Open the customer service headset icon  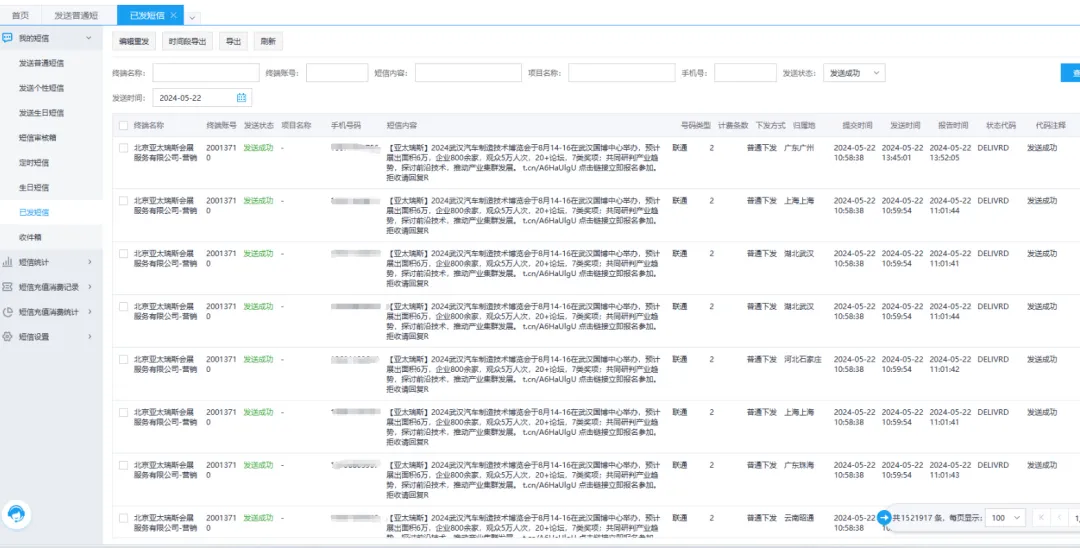17,514
